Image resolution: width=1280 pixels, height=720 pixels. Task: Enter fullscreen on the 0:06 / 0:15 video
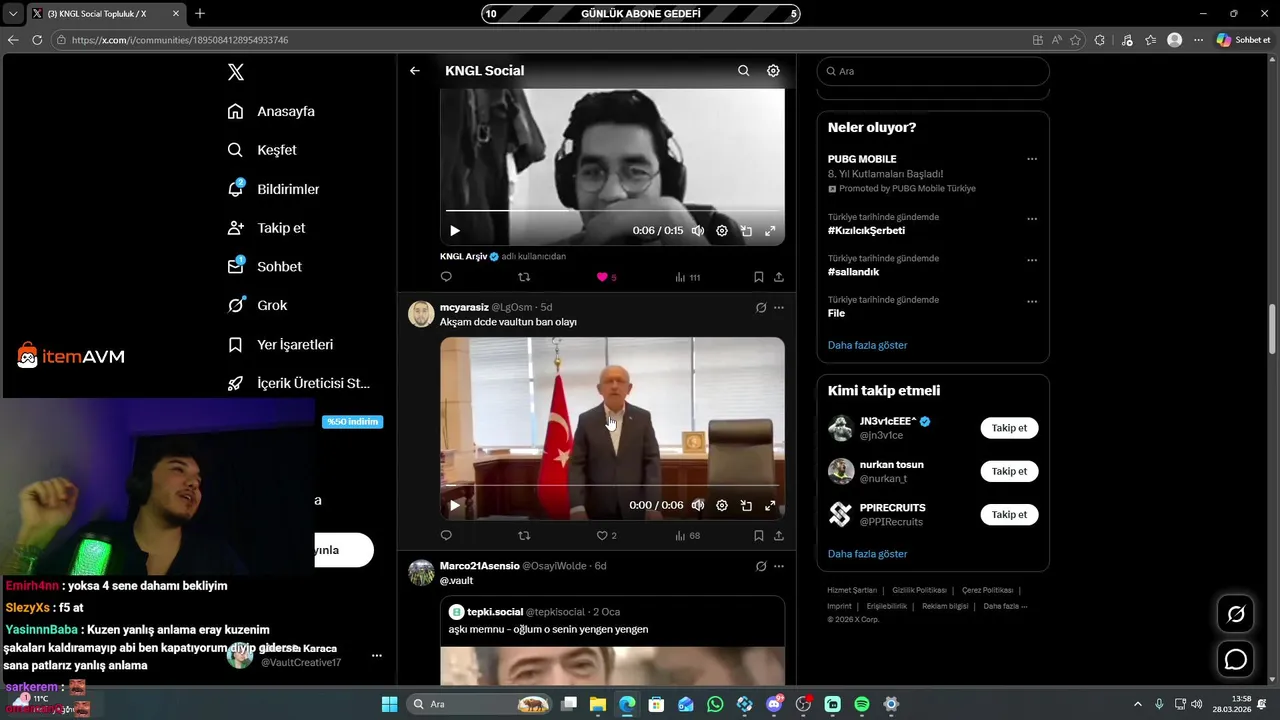[x=770, y=231]
